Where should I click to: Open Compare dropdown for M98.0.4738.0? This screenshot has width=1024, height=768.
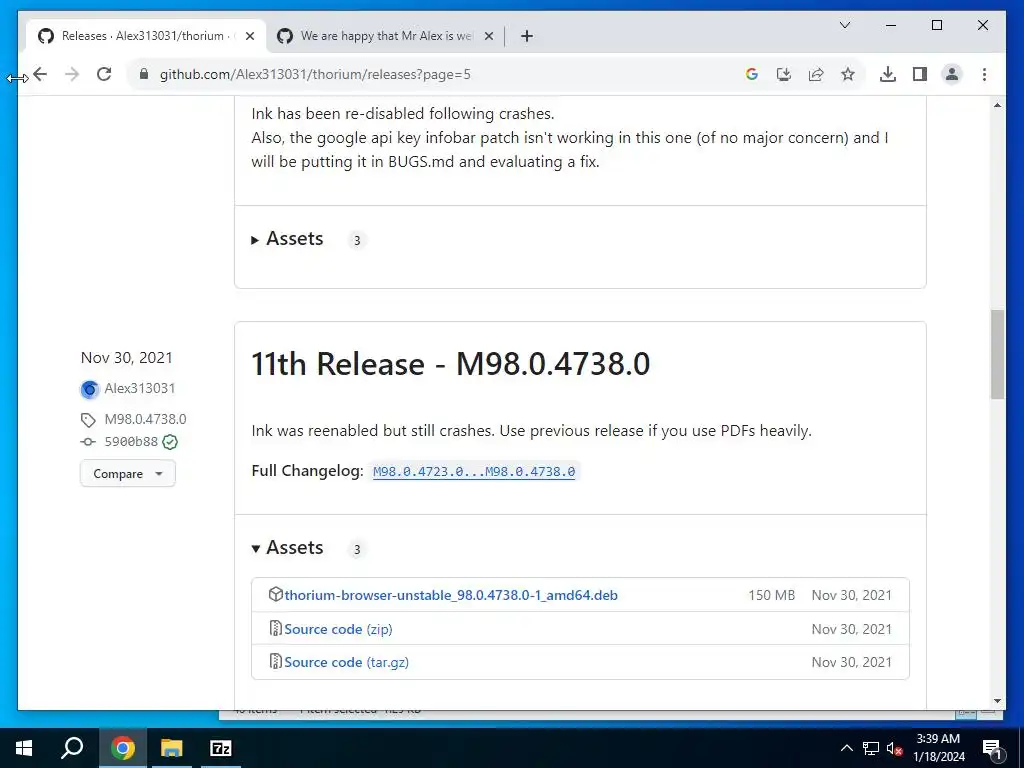click(128, 473)
